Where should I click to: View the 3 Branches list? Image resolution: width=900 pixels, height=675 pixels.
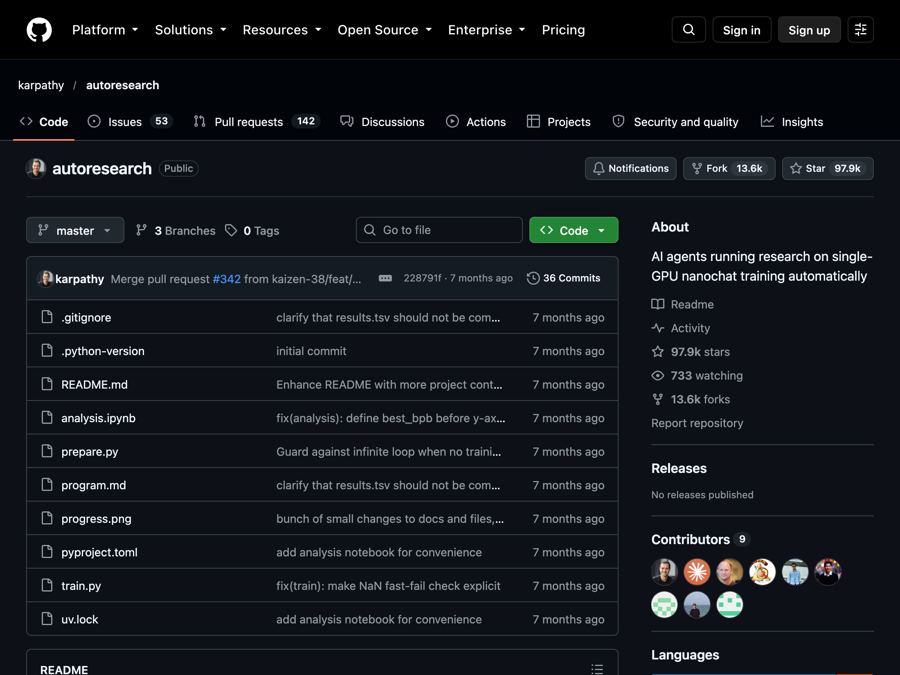click(176, 231)
